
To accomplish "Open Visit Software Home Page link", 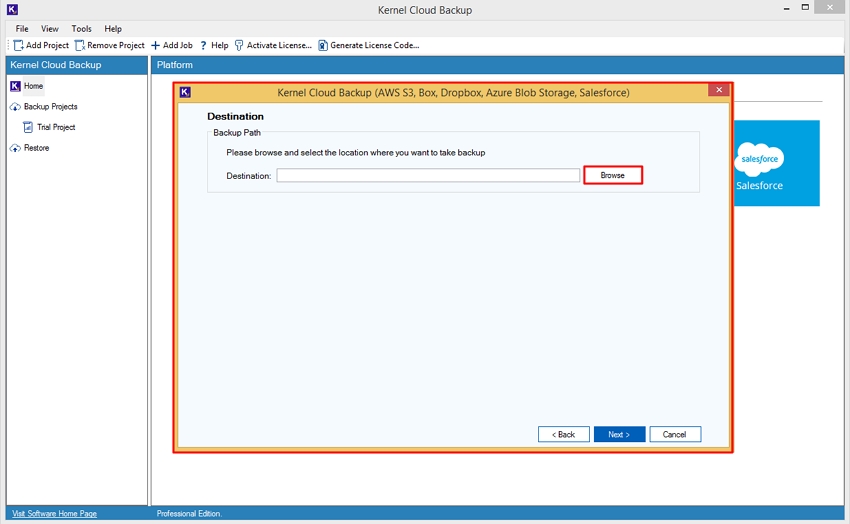I will coord(54,514).
